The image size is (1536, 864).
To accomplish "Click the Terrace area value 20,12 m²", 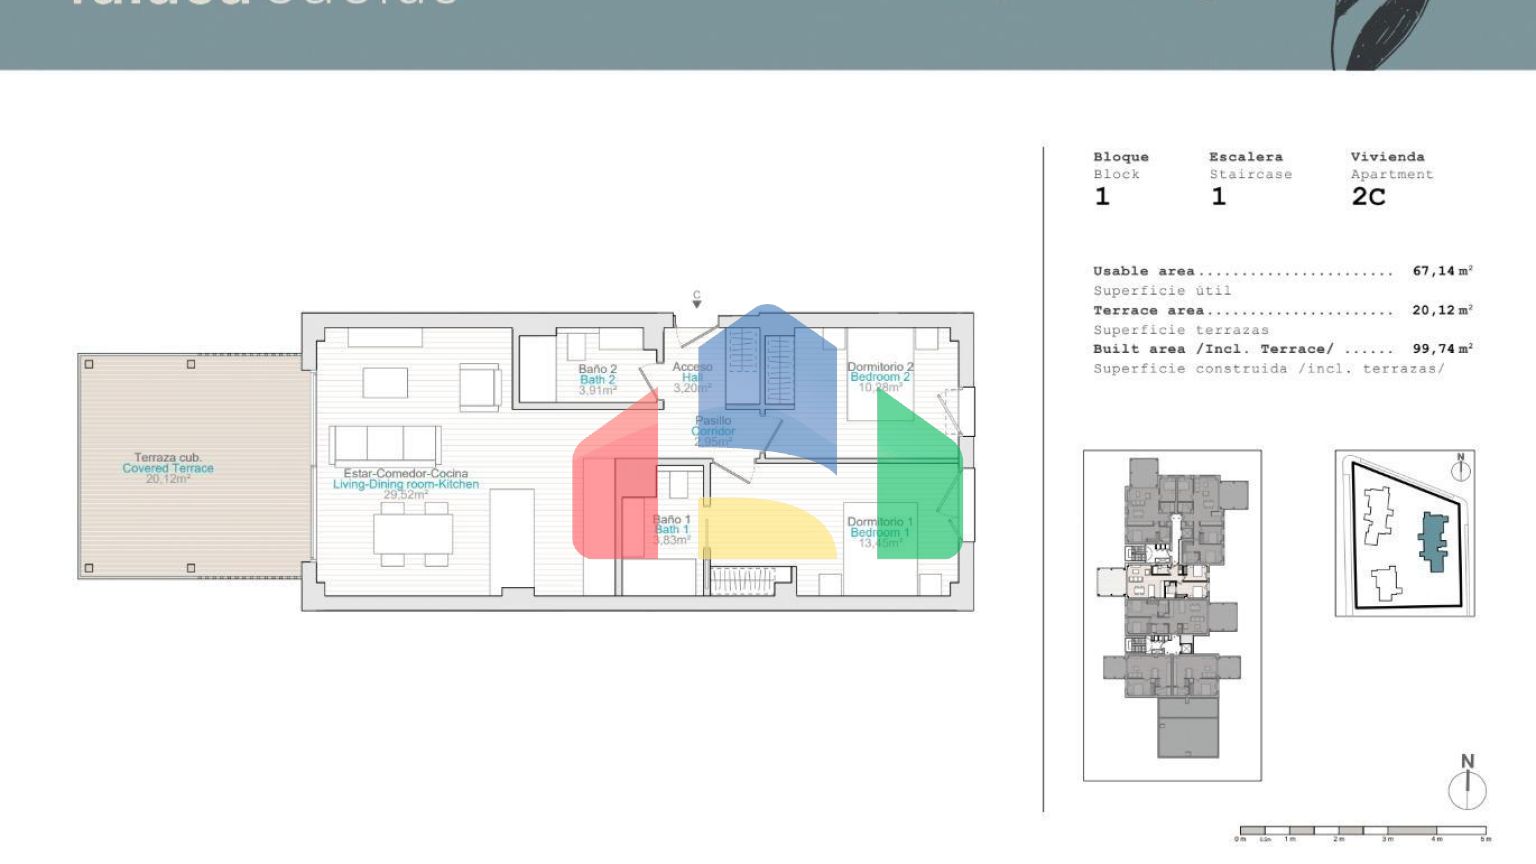I will 1441,310.
